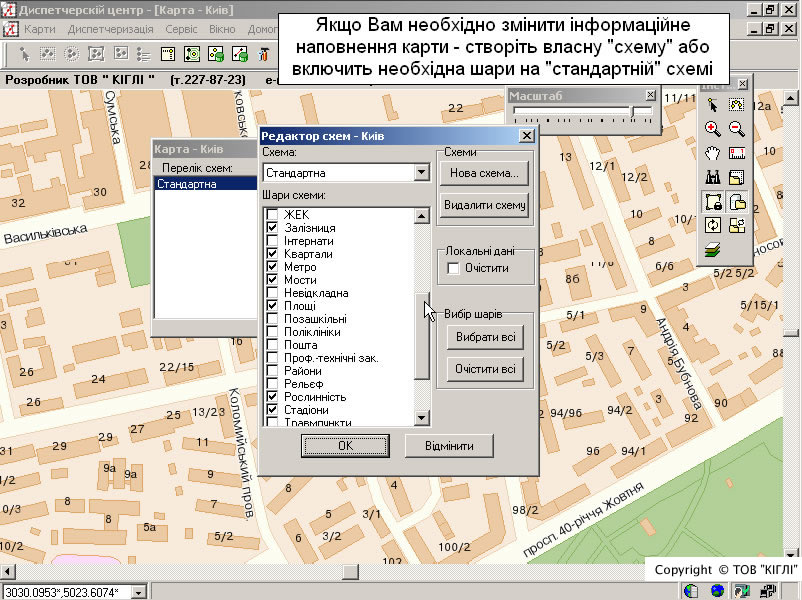This screenshot has height=600, width=802.
Task: Close the Редактор схем dialog
Action: (x=526, y=136)
